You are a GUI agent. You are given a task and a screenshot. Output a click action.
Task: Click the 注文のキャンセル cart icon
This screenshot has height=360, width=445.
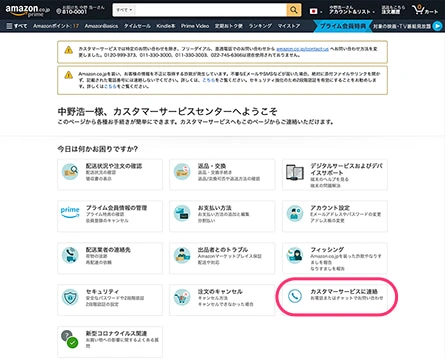pos(182,297)
